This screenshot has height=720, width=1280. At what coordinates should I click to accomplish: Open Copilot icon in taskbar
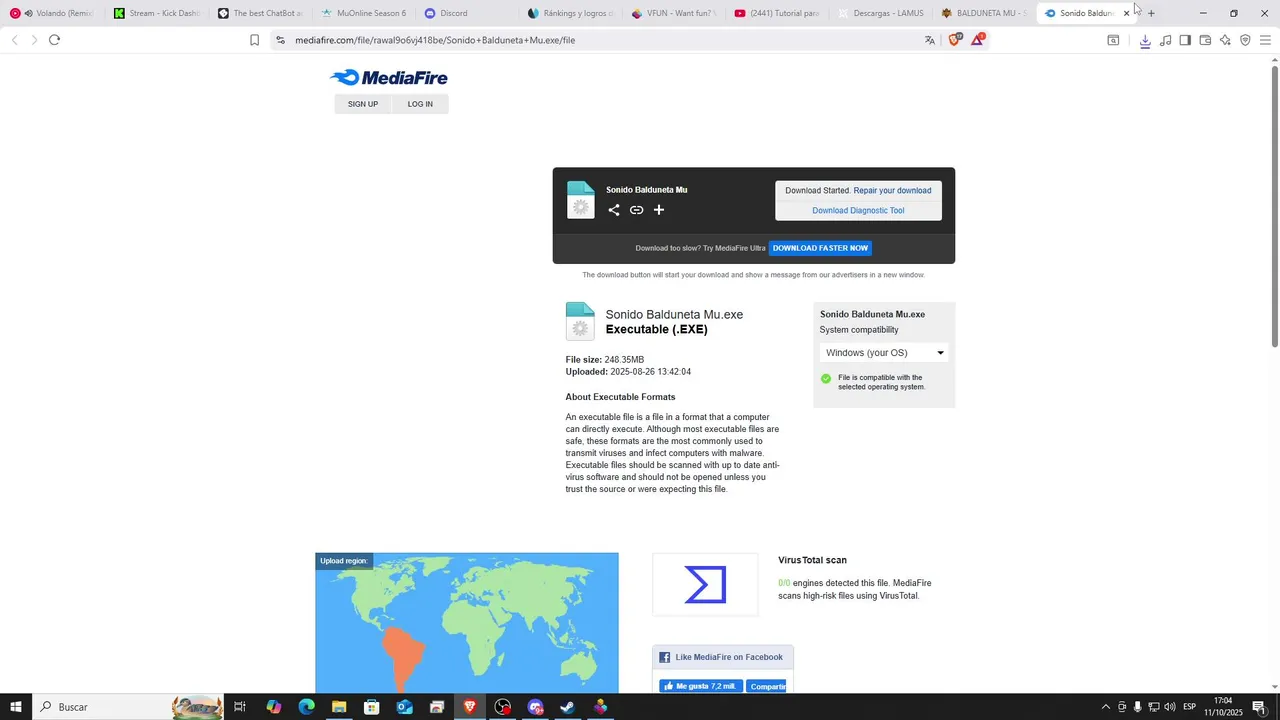(x=273, y=707)
